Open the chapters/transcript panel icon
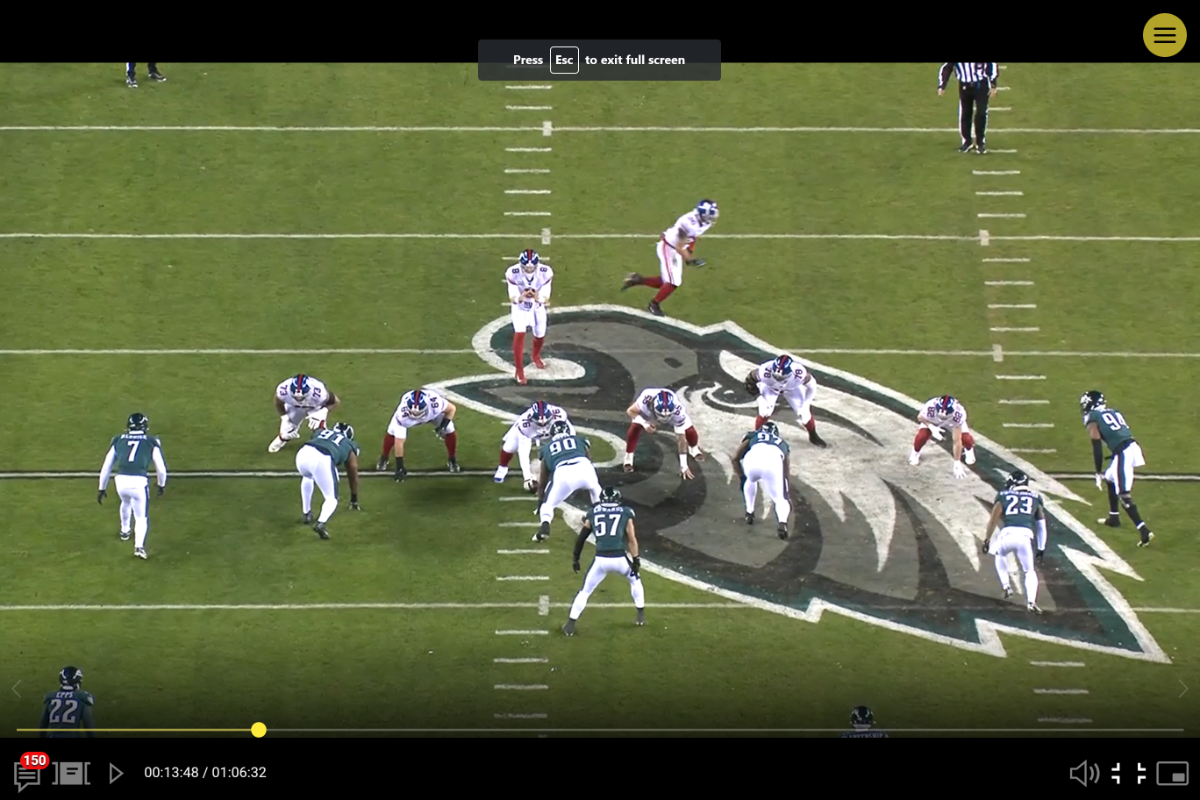 pos(72,773)
